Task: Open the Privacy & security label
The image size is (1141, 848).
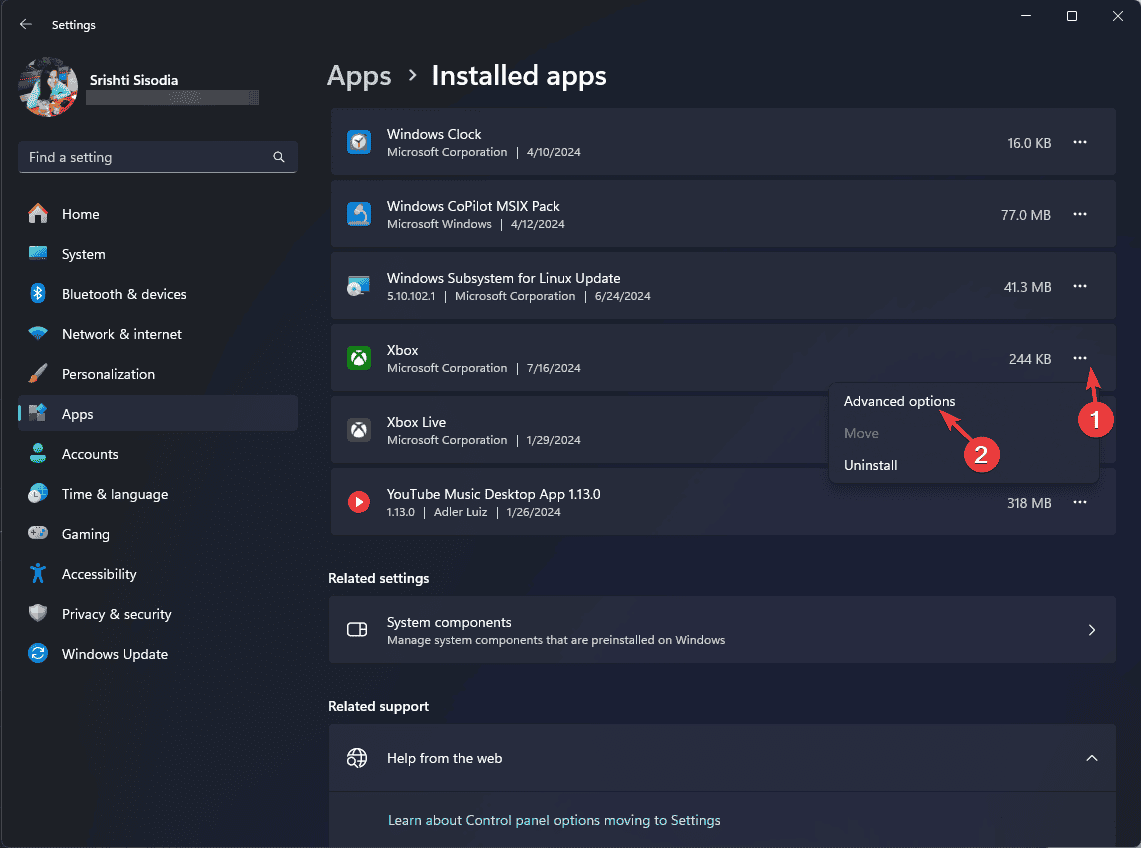Action: pos(116,614)
